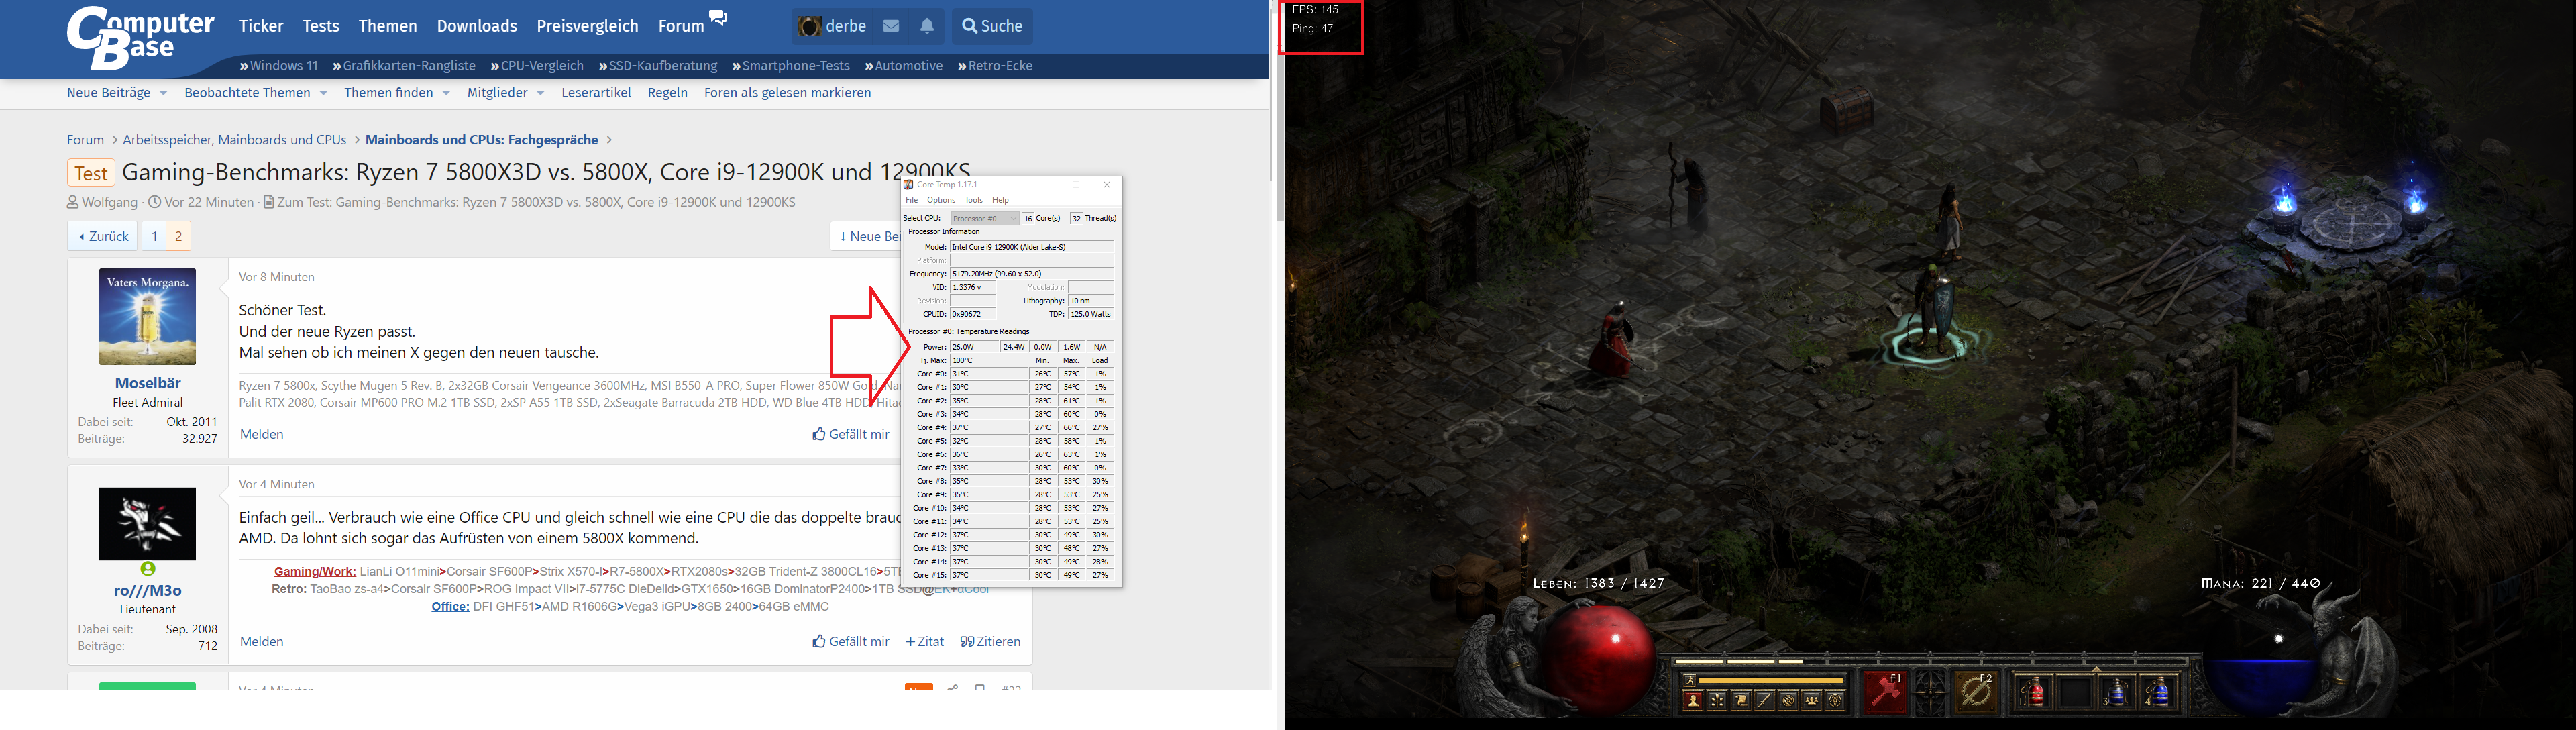Open the skill tree icon

pos(1717,701)
